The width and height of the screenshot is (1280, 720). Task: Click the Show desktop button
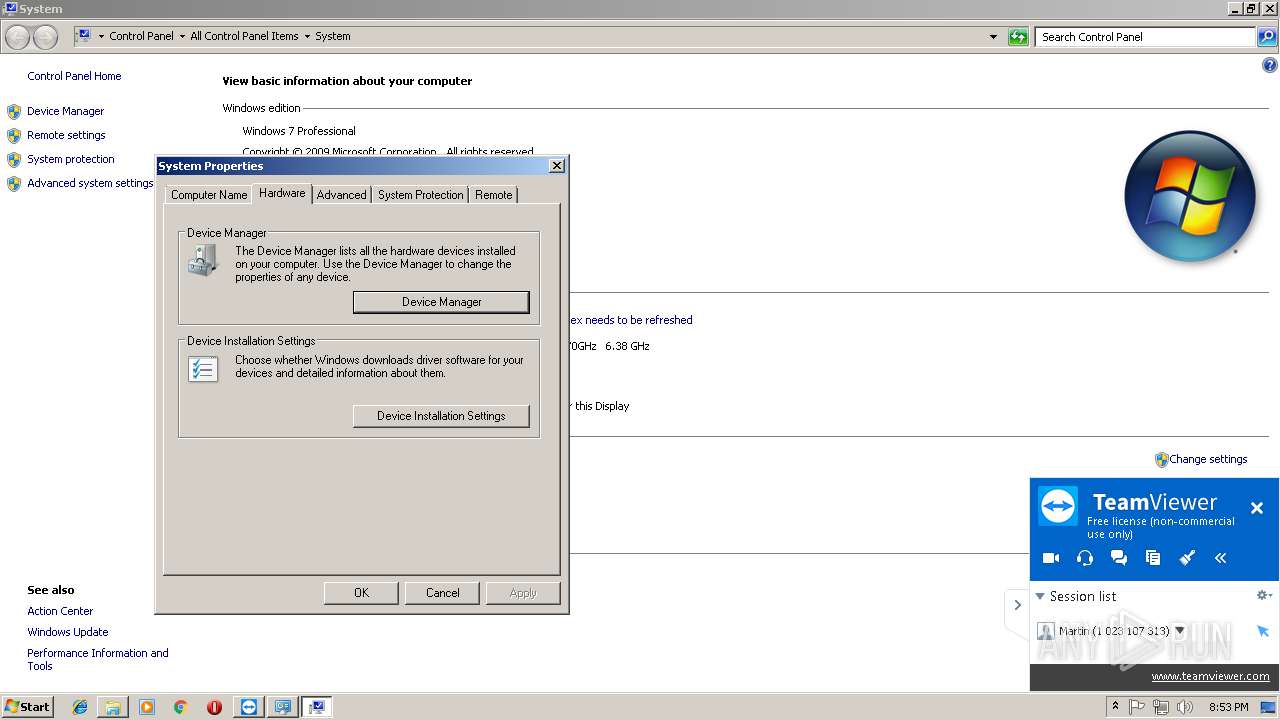(1268, 707)
